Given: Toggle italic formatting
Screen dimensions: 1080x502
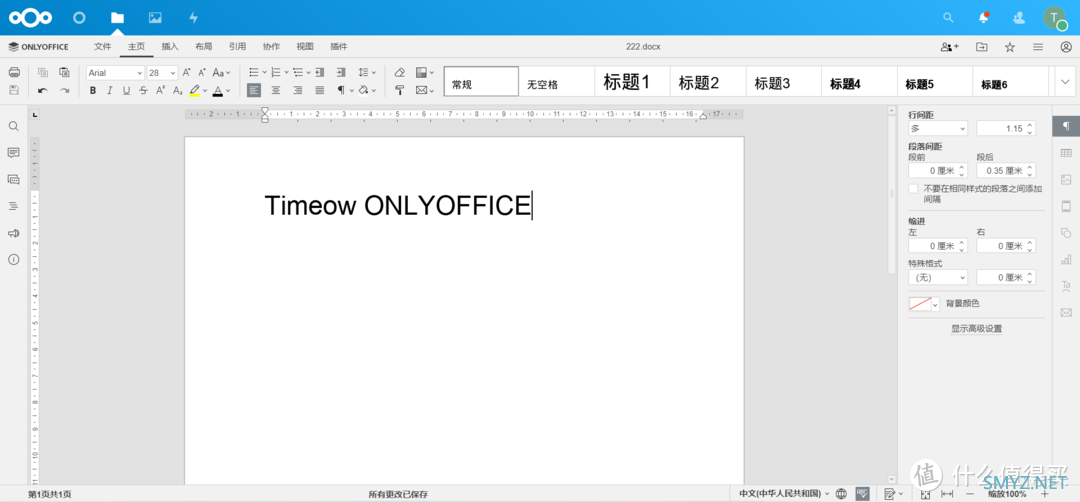Looking at the screenshot, I should pos(110,90).
